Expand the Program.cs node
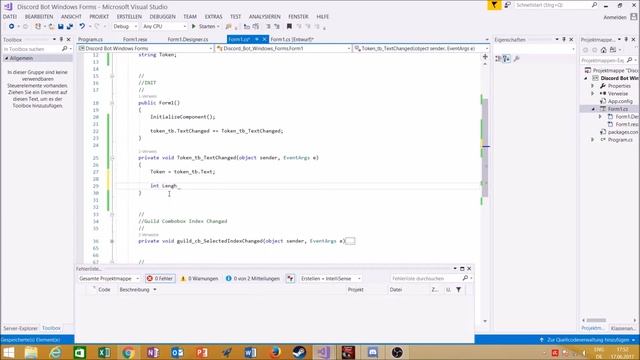640x360 pixels. tap(593, 140)
